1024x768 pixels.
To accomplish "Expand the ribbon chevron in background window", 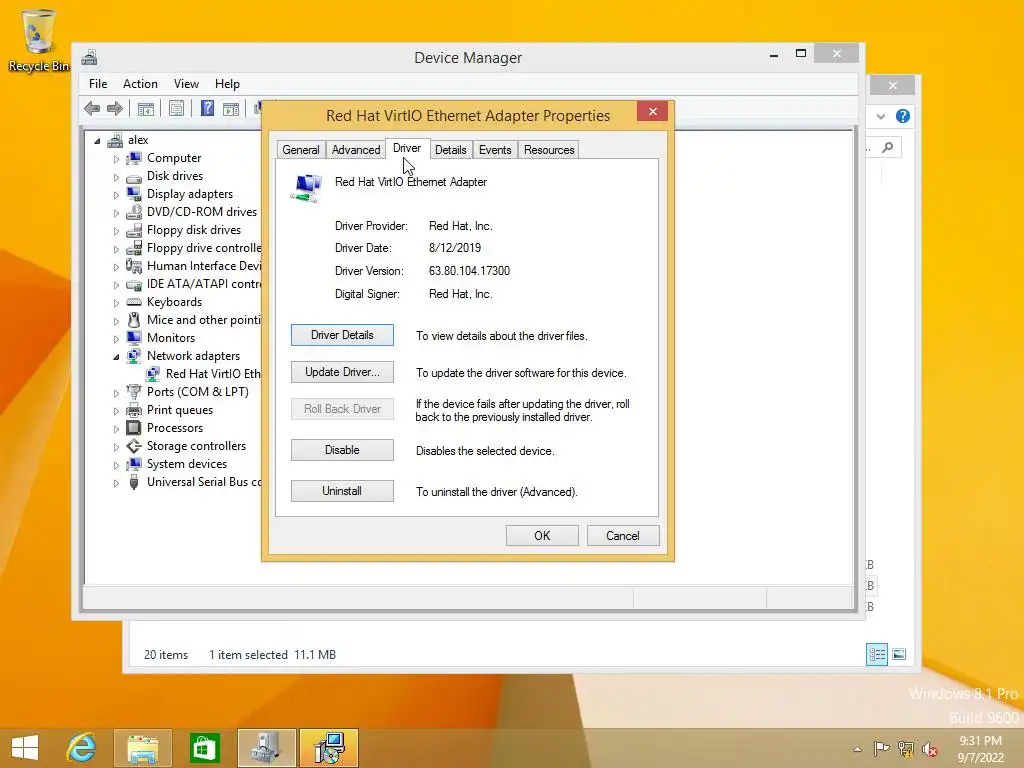I will pos(881,116).
